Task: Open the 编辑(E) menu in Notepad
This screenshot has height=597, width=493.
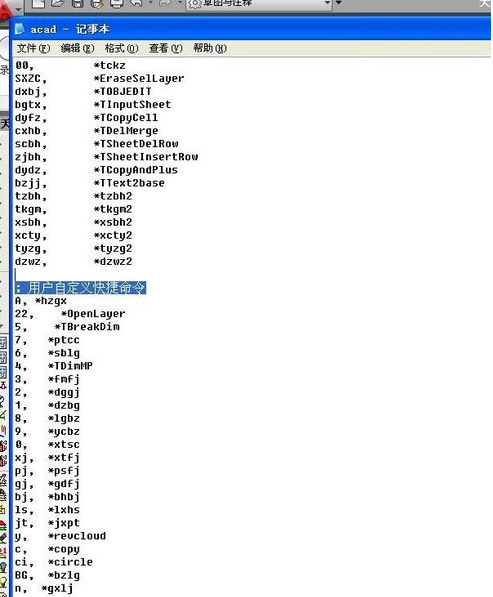Action: click(x=77, y=48)
